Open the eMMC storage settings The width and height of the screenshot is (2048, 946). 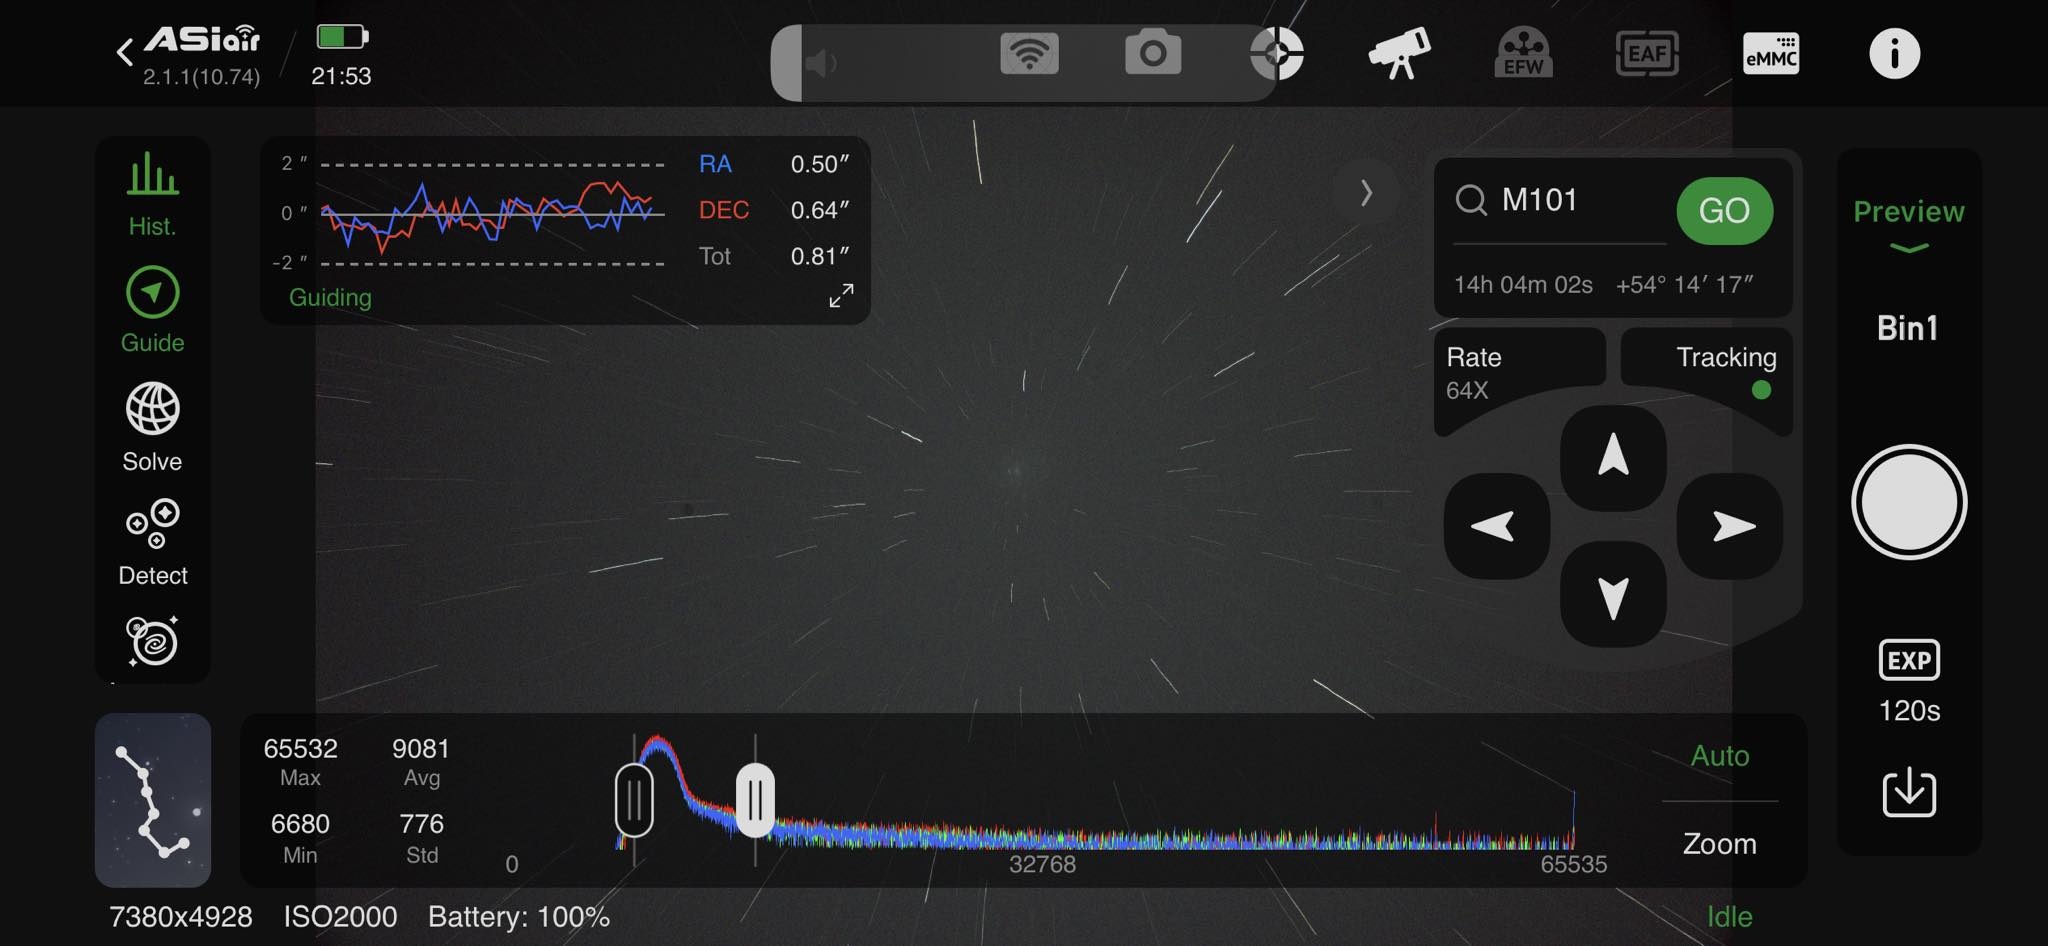[1771, 53]
